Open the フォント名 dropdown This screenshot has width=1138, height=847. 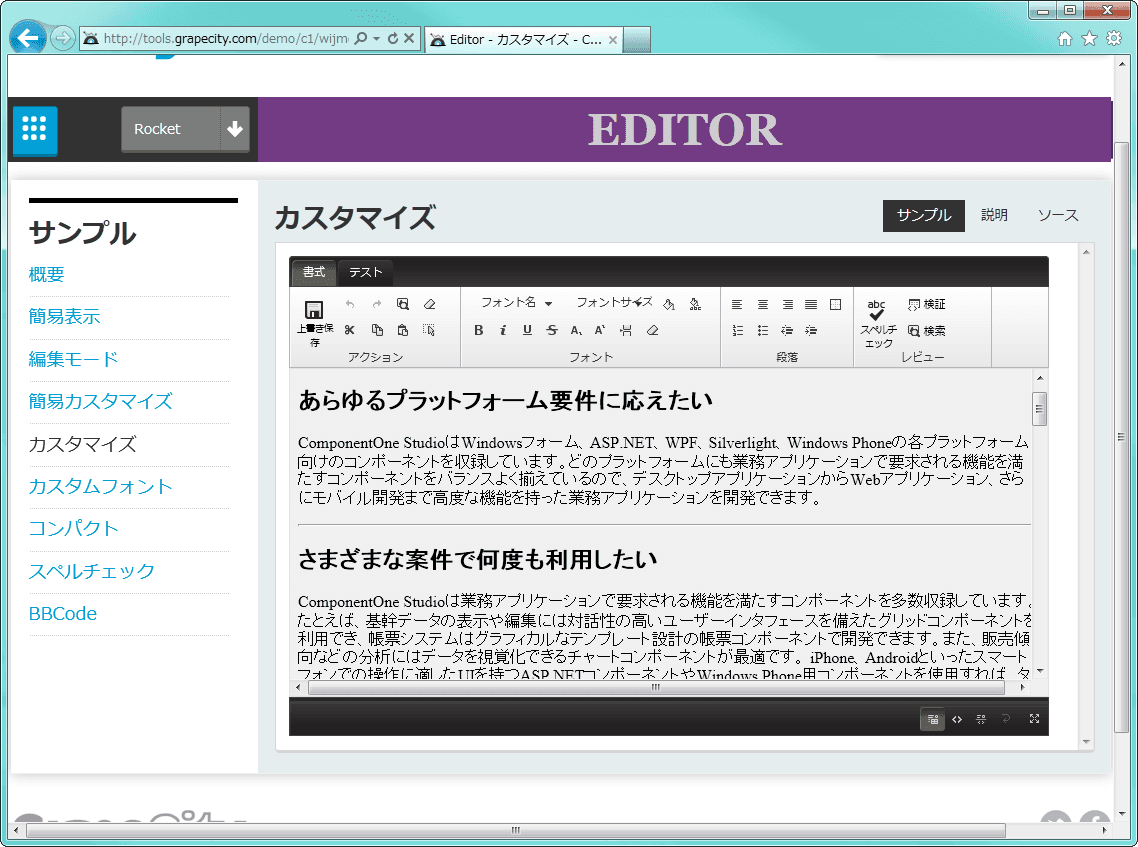[517, 303]
